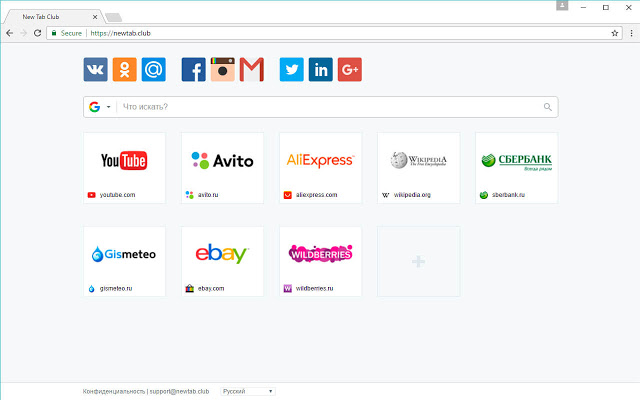
Task: Click the aliexpress.com label text
Action: click(x=316, y=195)
